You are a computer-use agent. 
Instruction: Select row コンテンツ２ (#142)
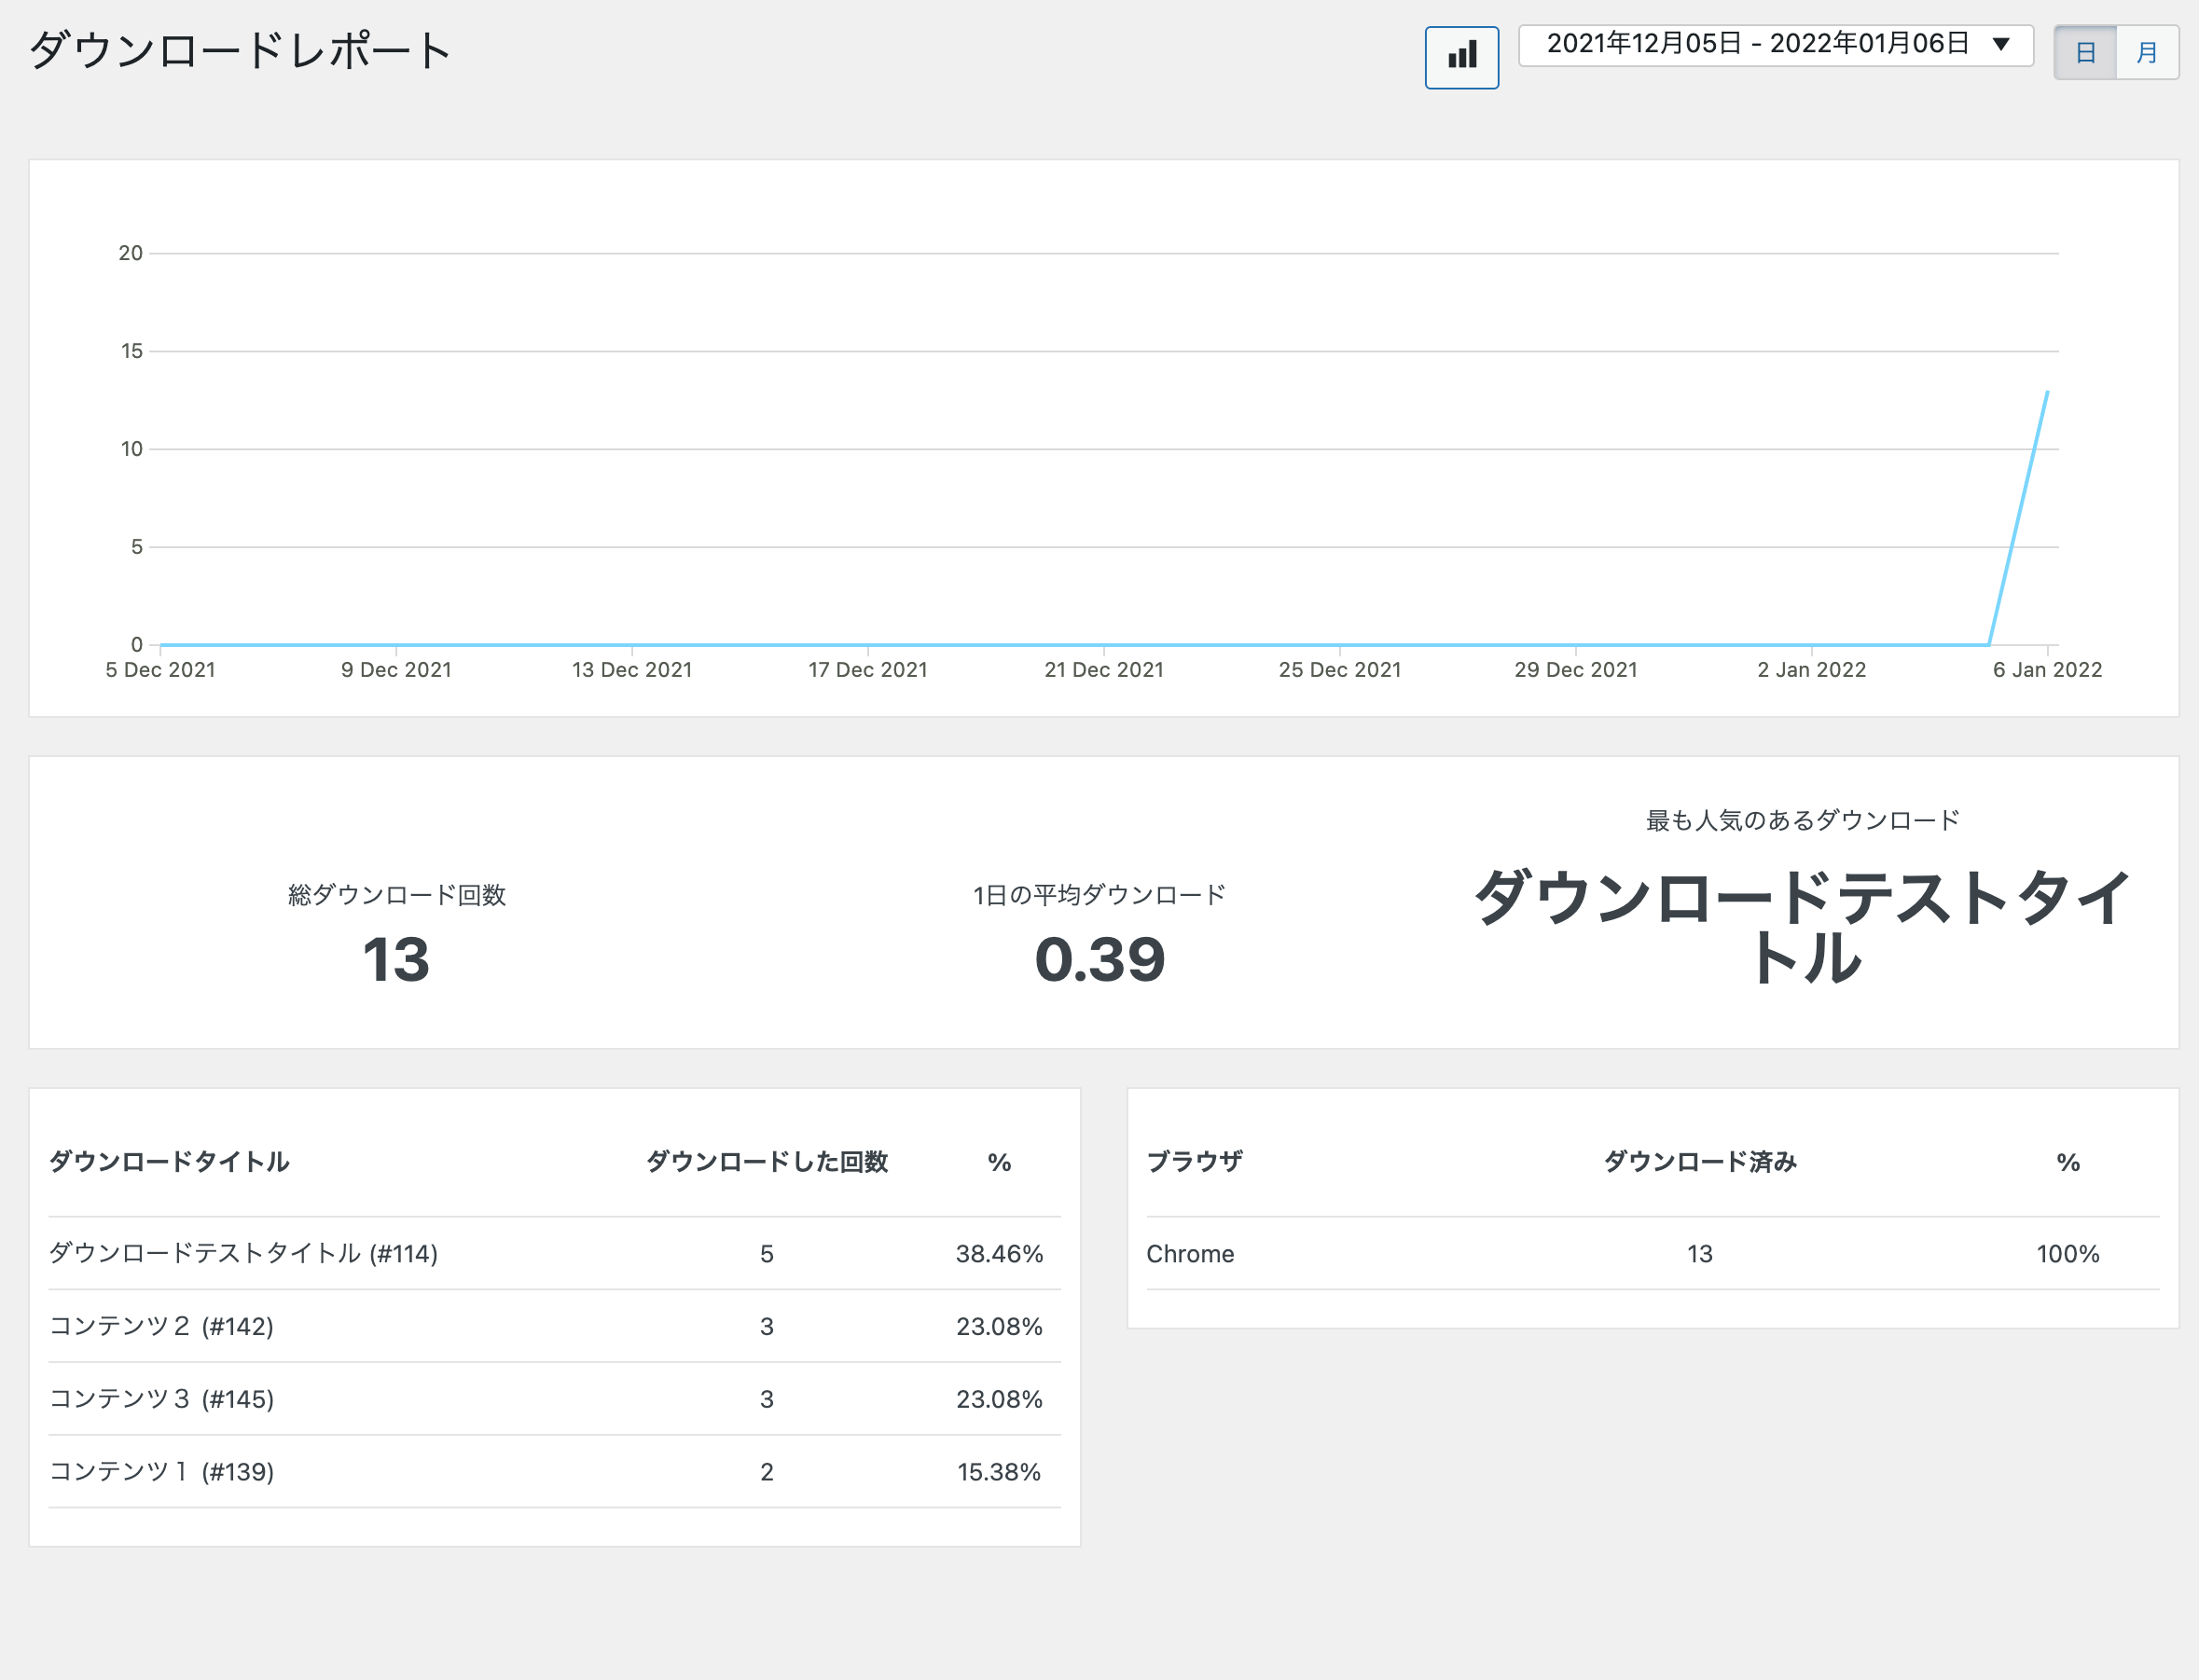click(555, 1327)
